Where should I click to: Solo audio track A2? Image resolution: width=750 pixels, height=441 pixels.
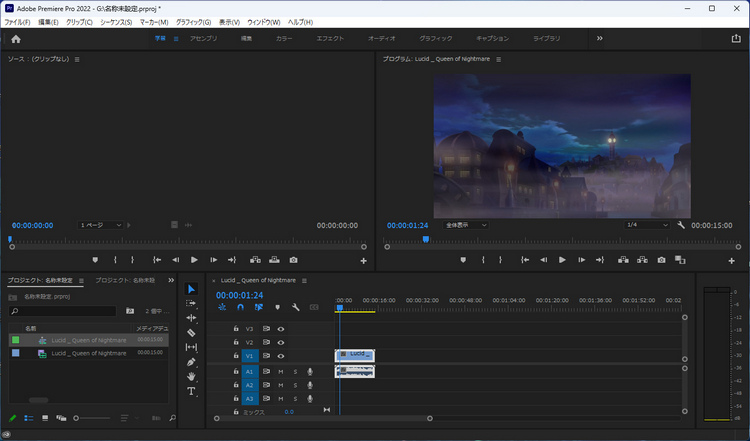click(x=295, y=385)
